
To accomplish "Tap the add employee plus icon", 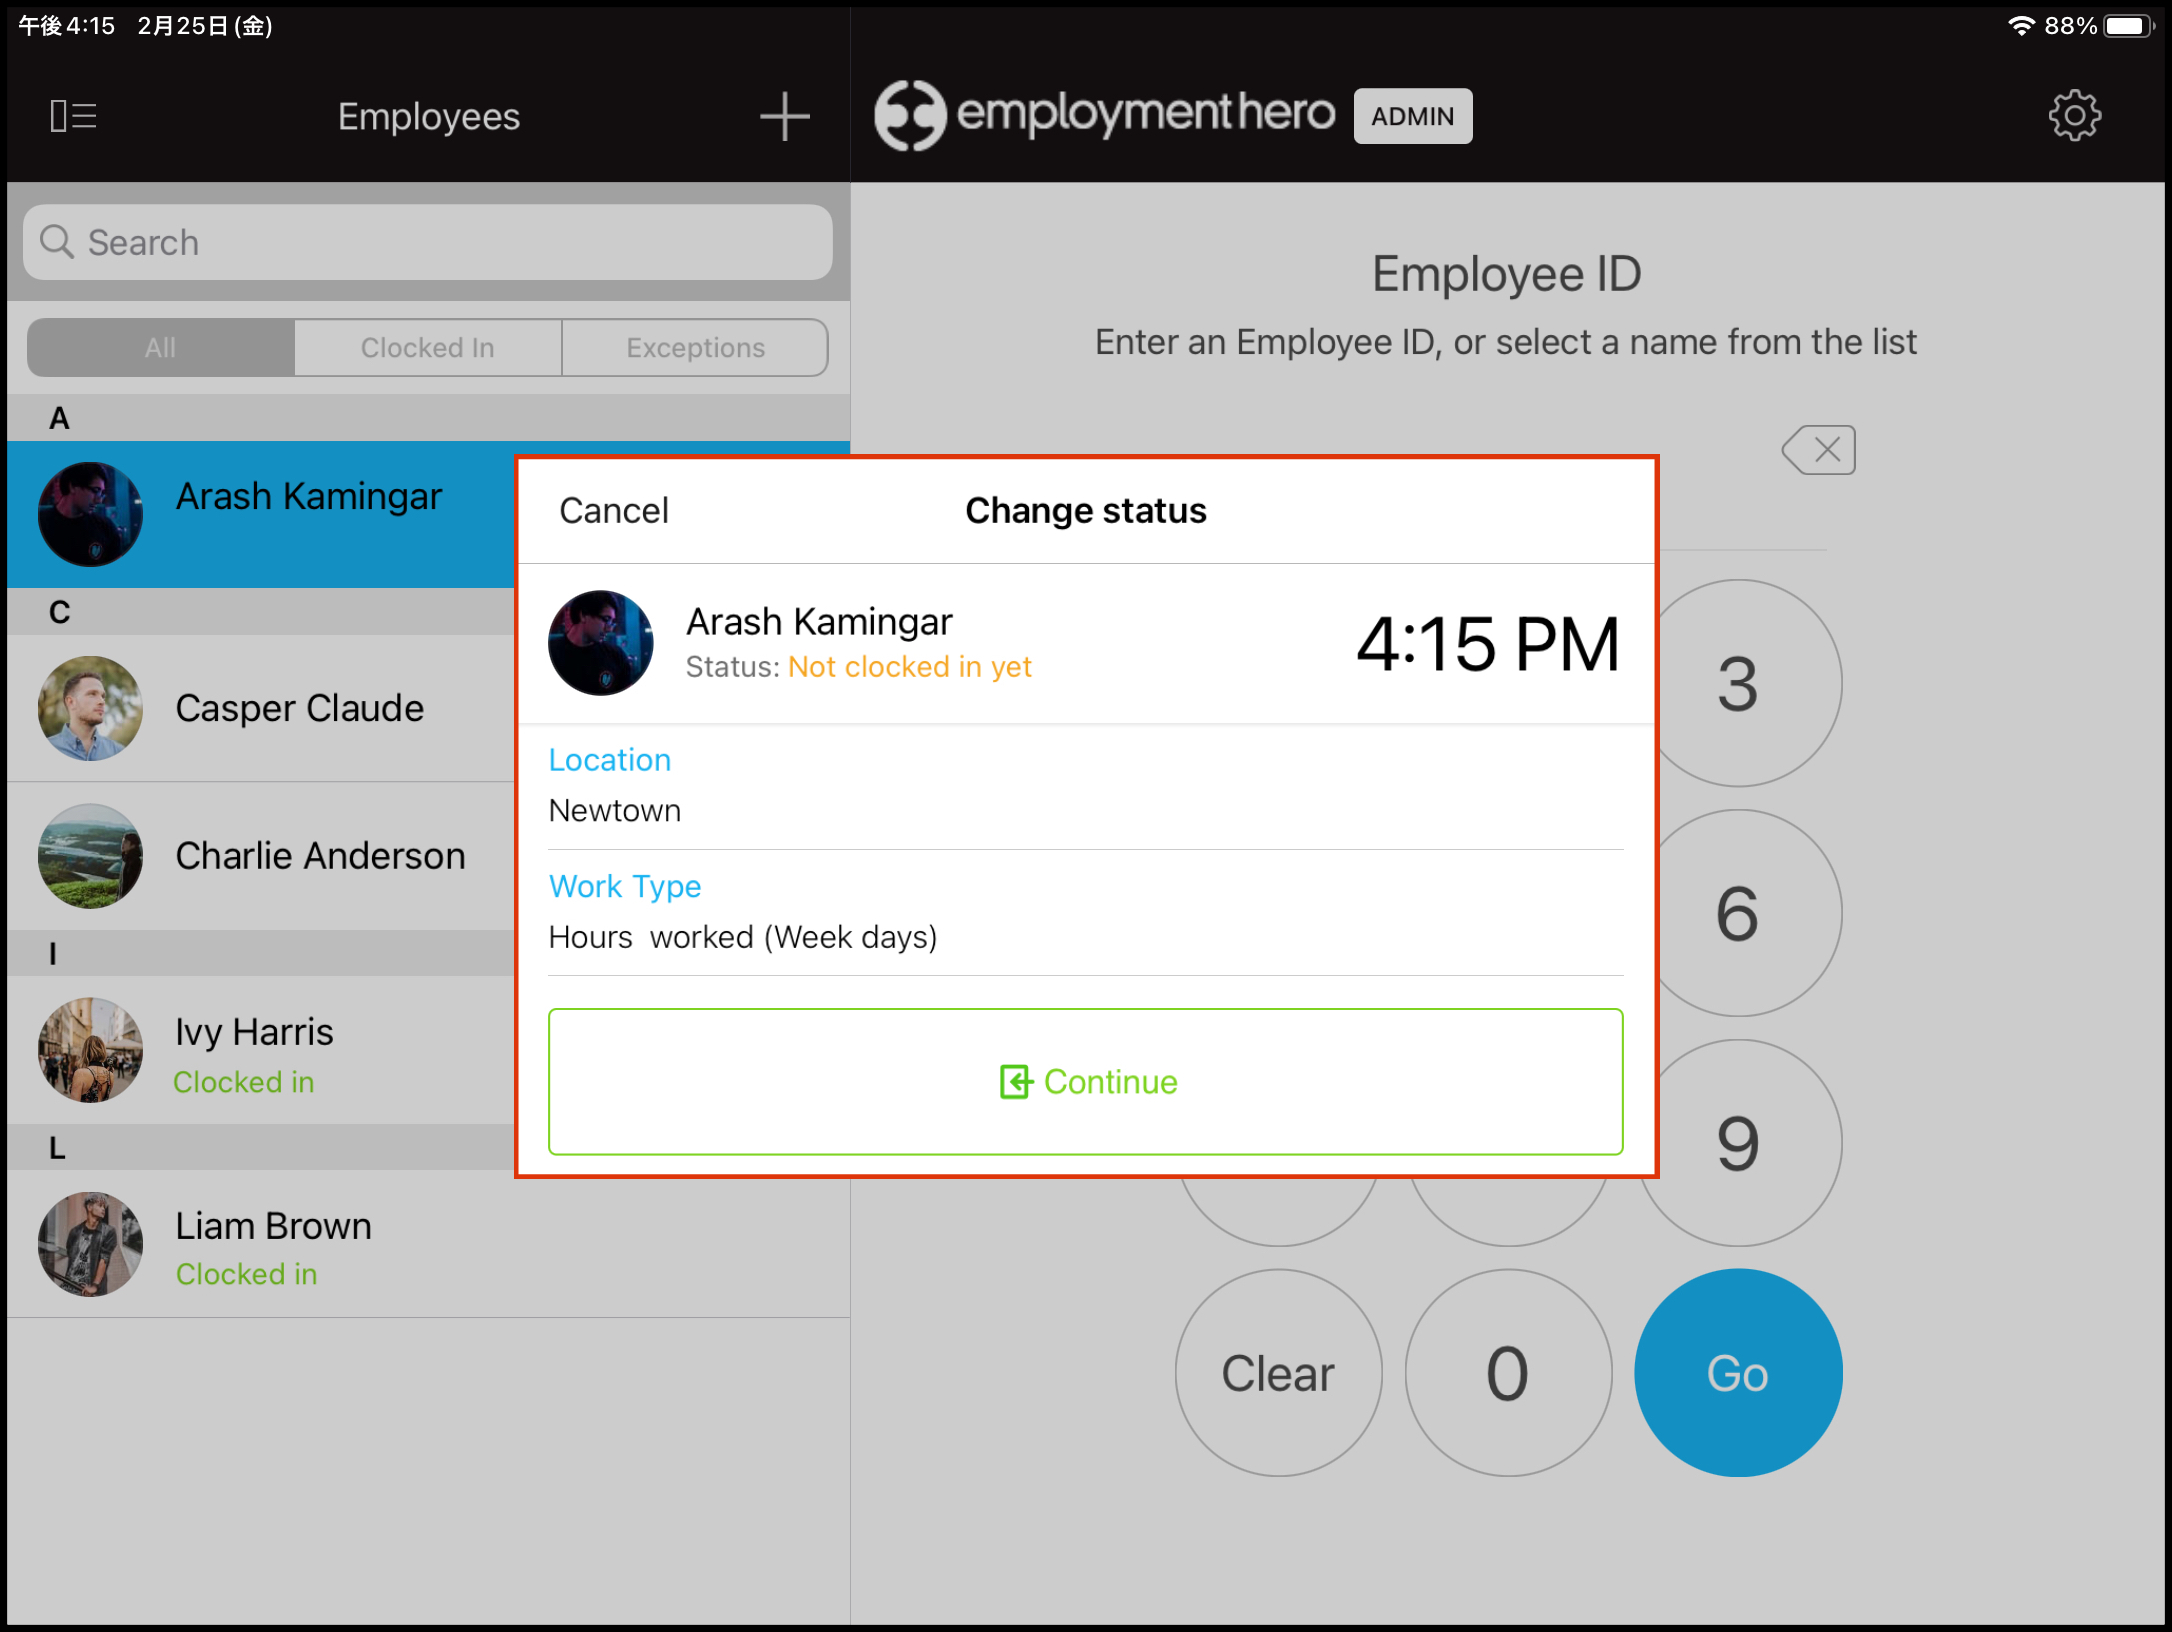I will (x=784, y=115).
